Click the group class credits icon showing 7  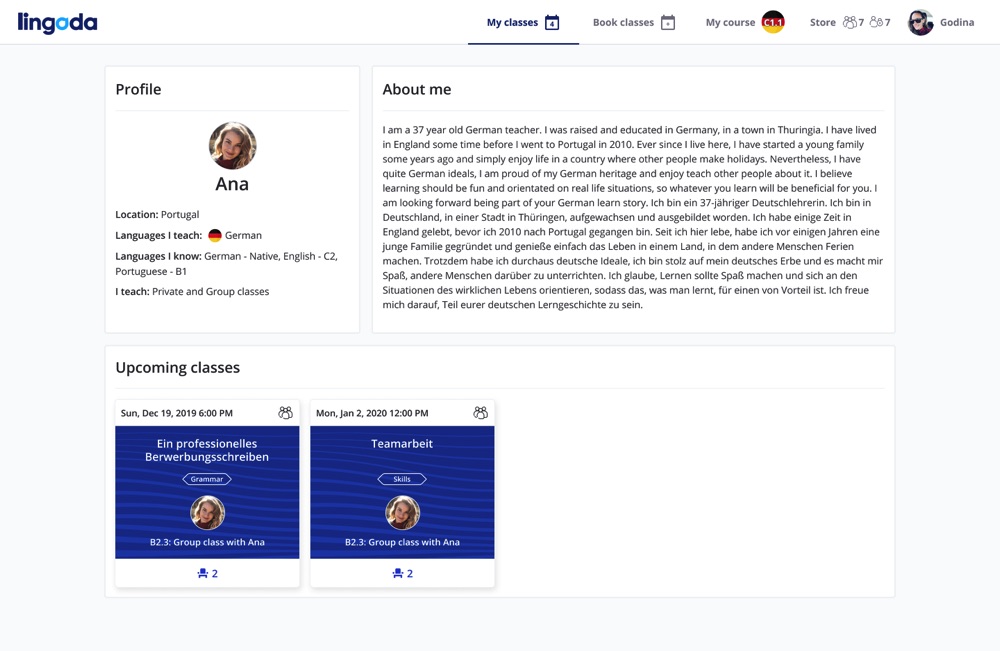coord(853,22)
